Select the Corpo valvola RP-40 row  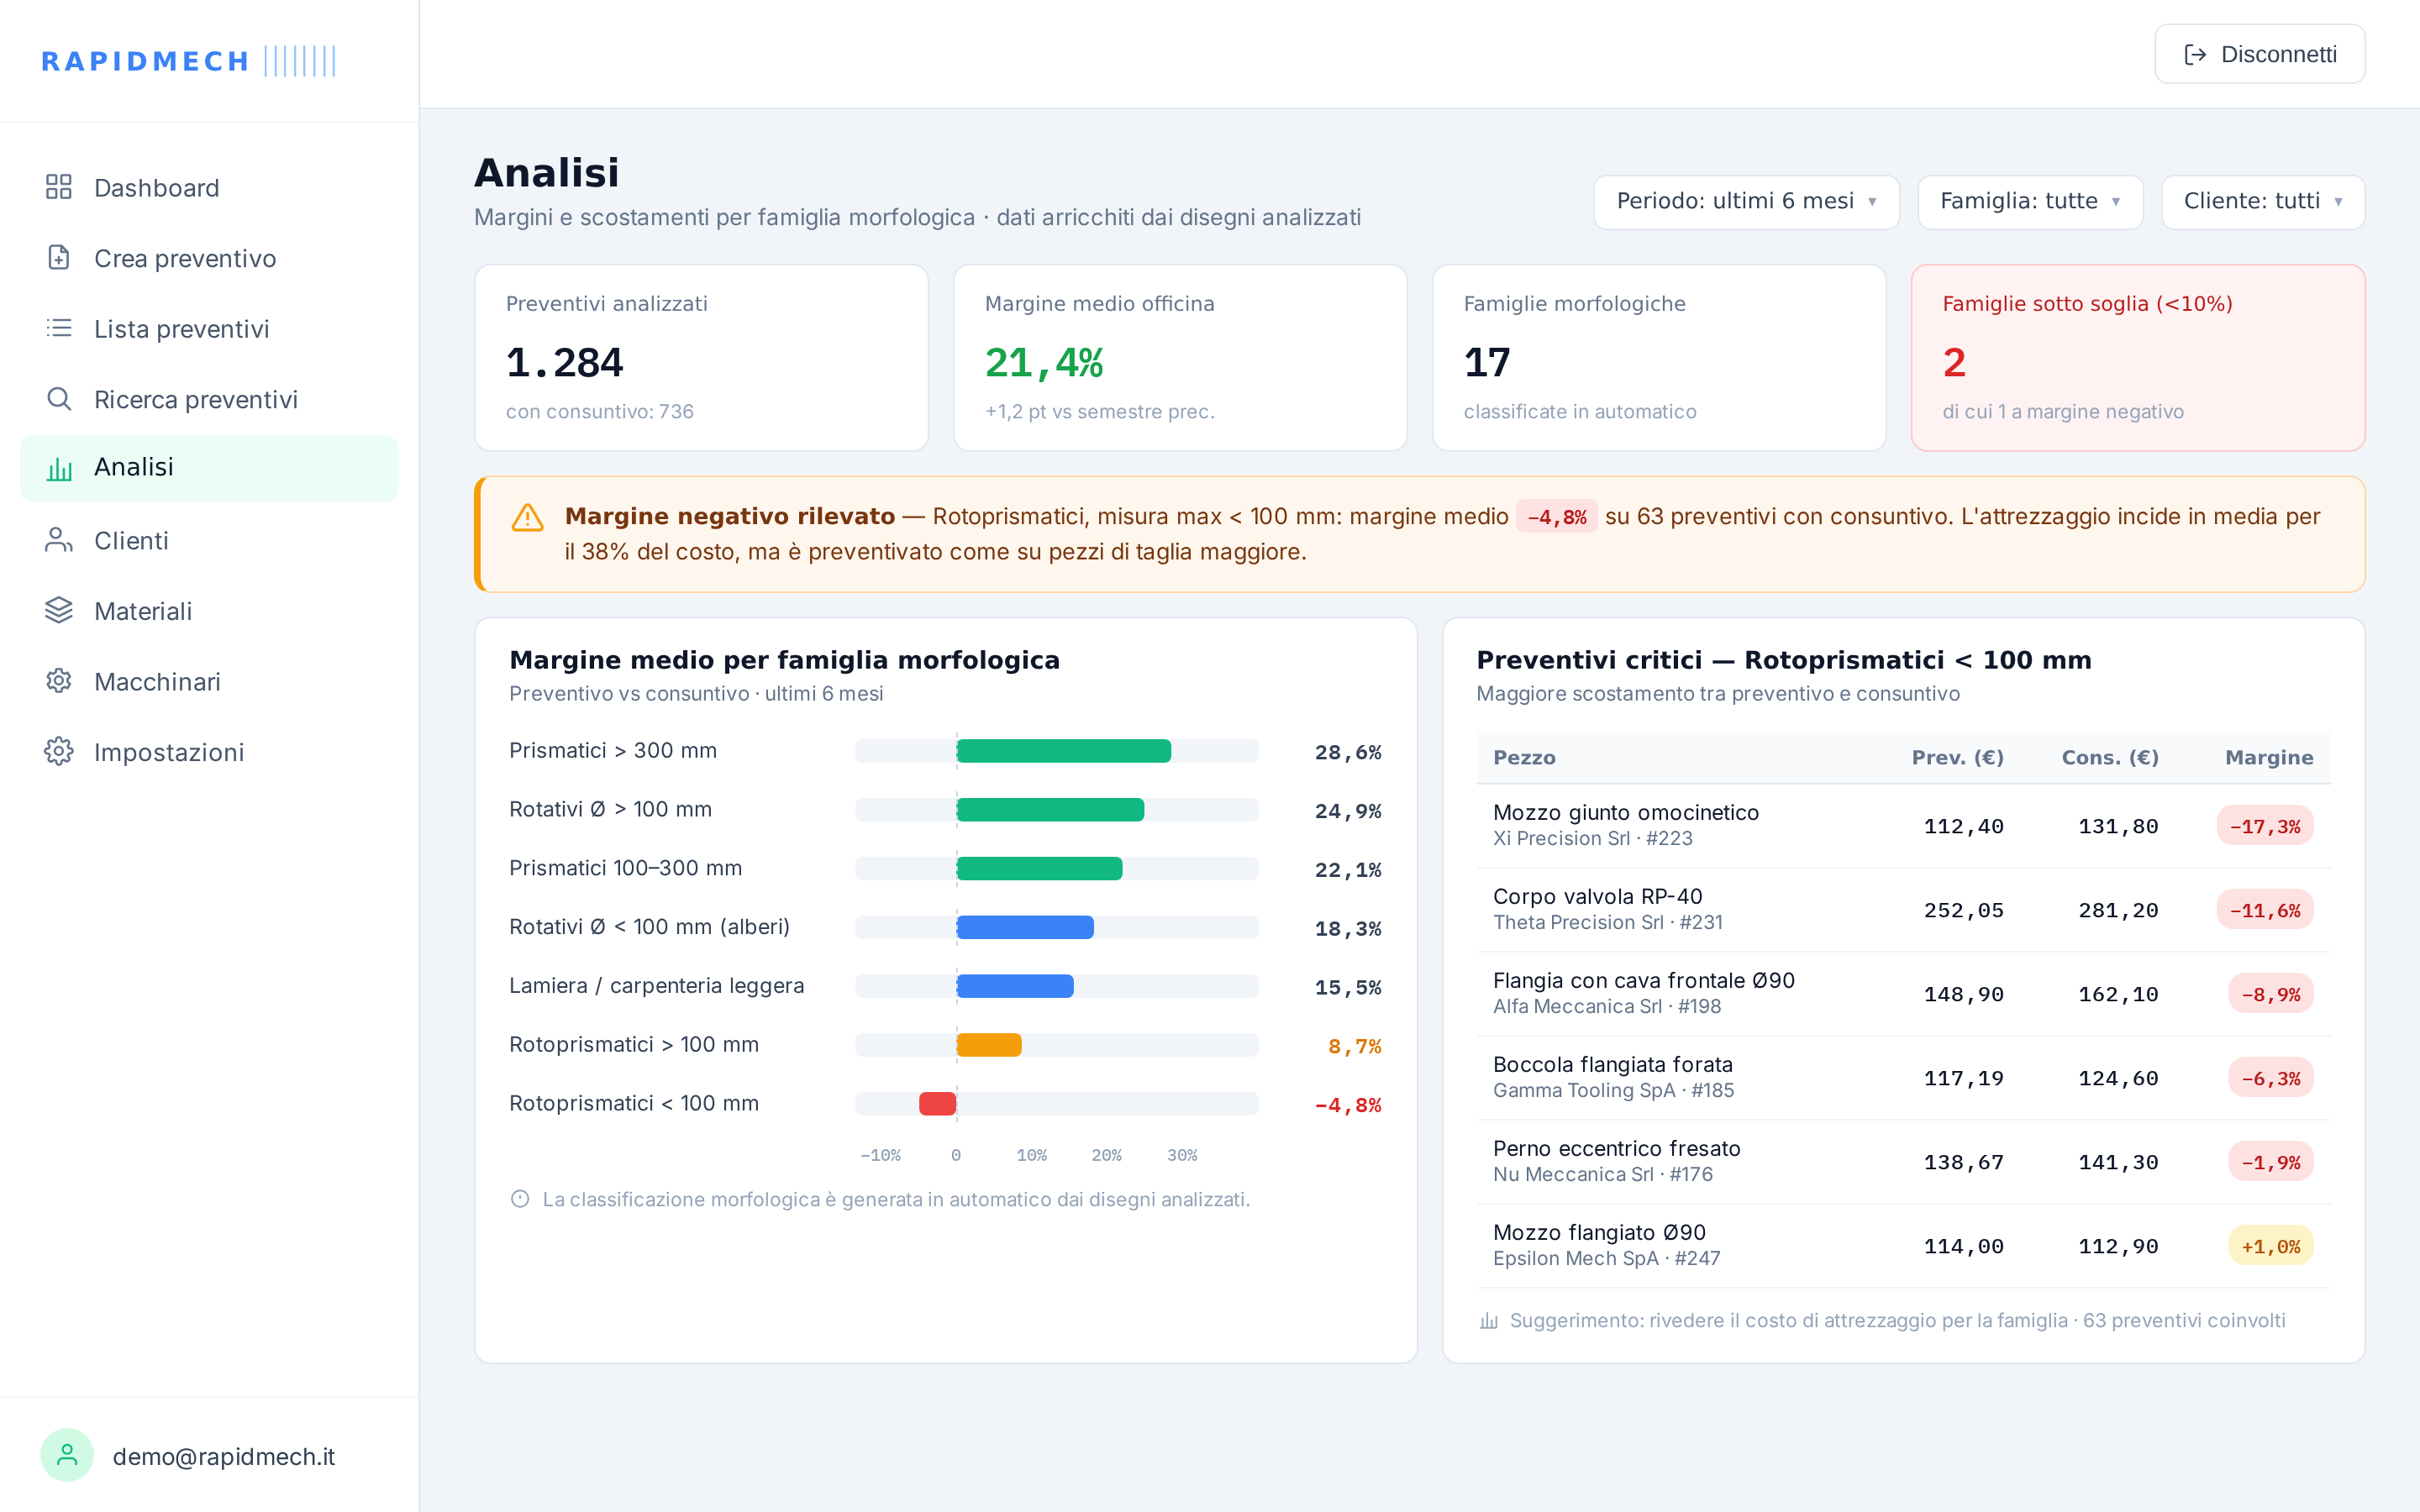point(1903,910)
